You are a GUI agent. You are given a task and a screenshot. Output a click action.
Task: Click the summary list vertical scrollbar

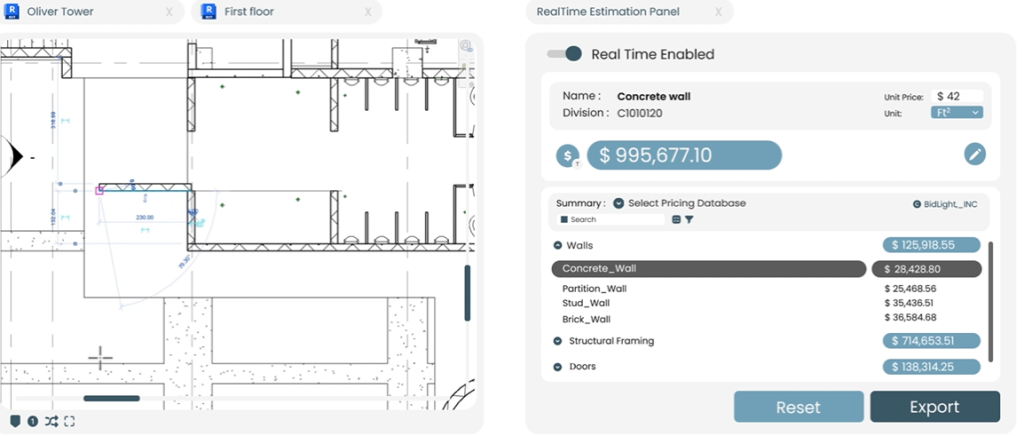(991, 302)
